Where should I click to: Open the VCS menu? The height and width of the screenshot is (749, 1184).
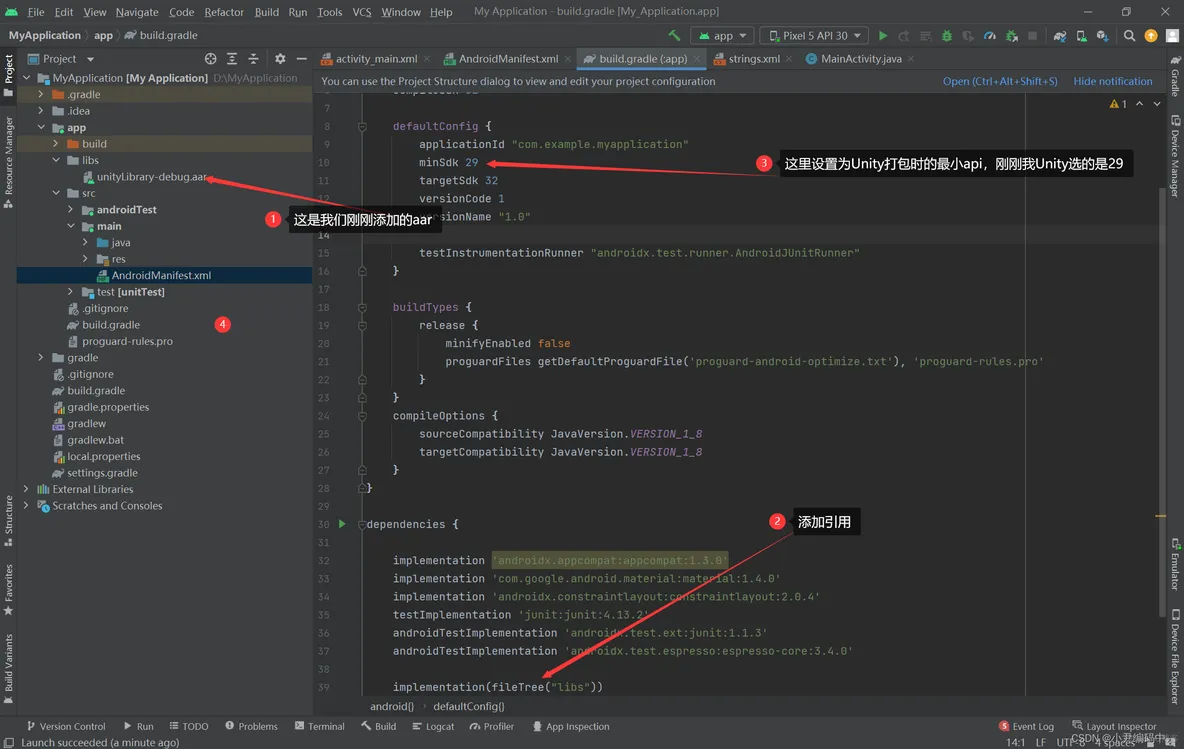click(362, 11)
